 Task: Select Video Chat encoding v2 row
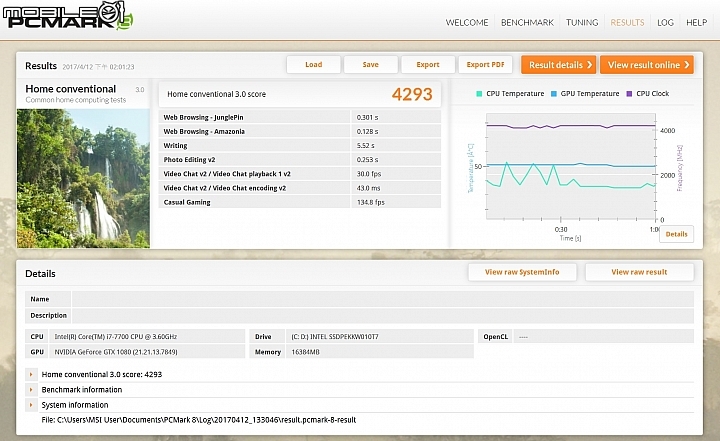coord(300,188)
